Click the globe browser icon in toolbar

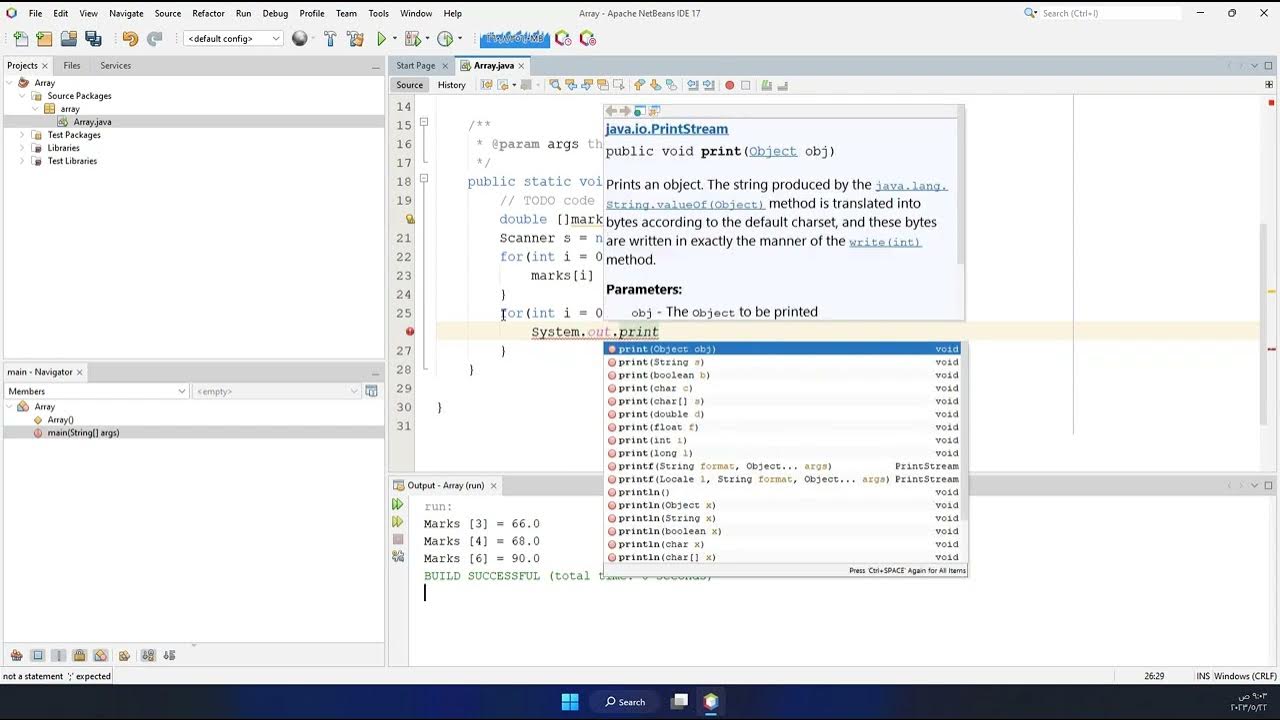tap(299, 38)
